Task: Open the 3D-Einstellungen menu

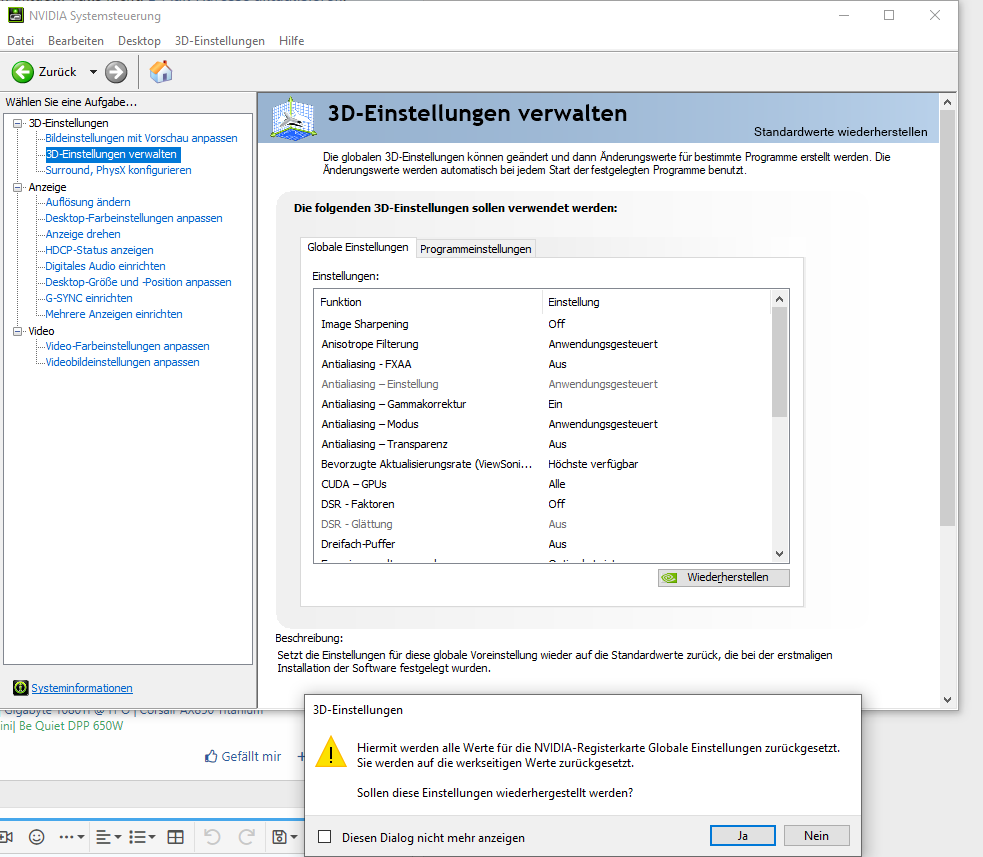Action: pyautogui.click(x=219, y=41)
